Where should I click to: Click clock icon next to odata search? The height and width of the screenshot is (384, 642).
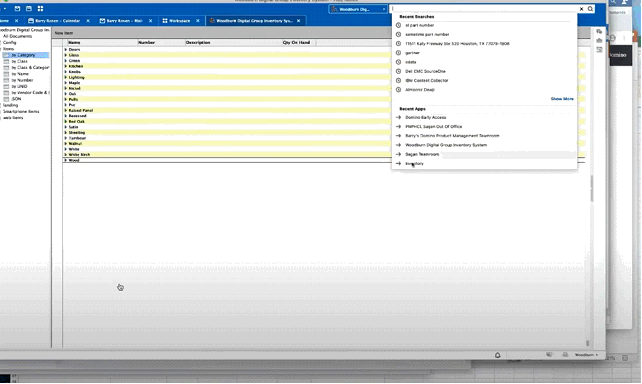[x=398, y=62]
